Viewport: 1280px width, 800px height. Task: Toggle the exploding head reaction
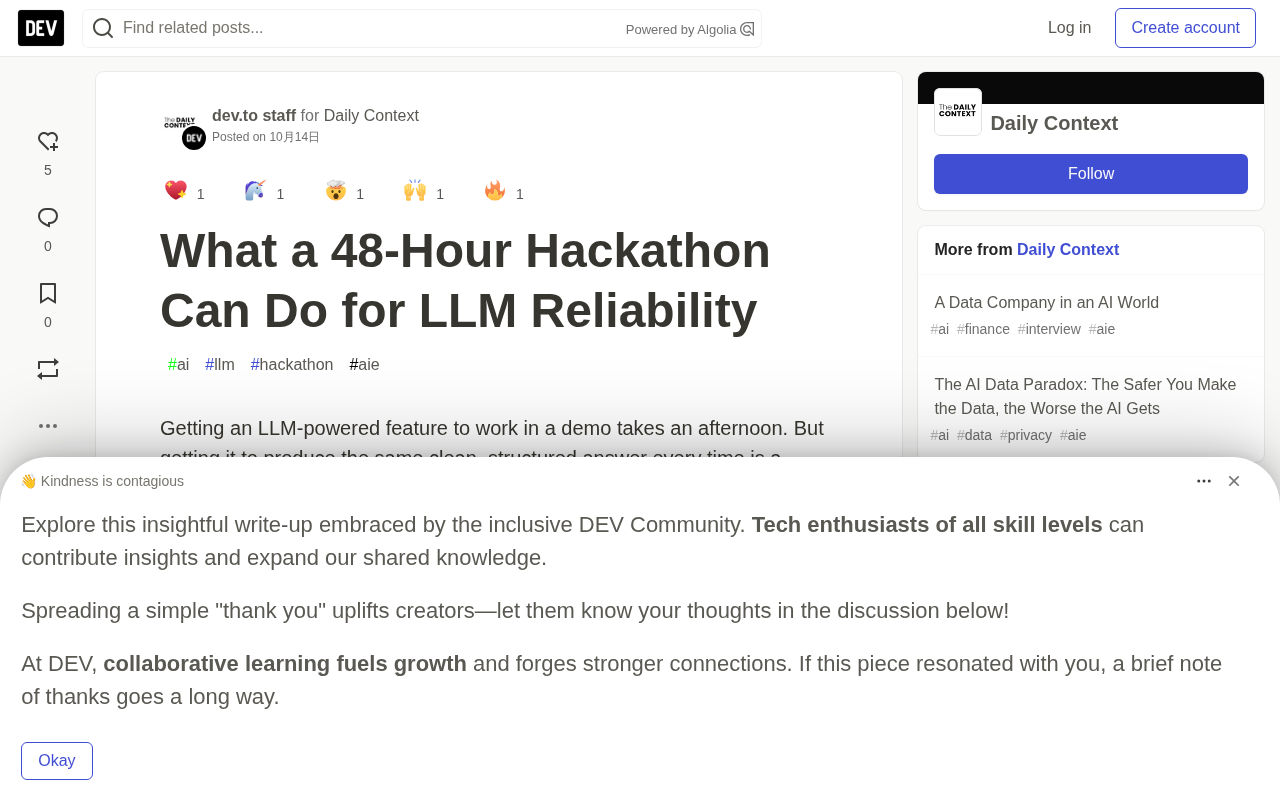344,192
